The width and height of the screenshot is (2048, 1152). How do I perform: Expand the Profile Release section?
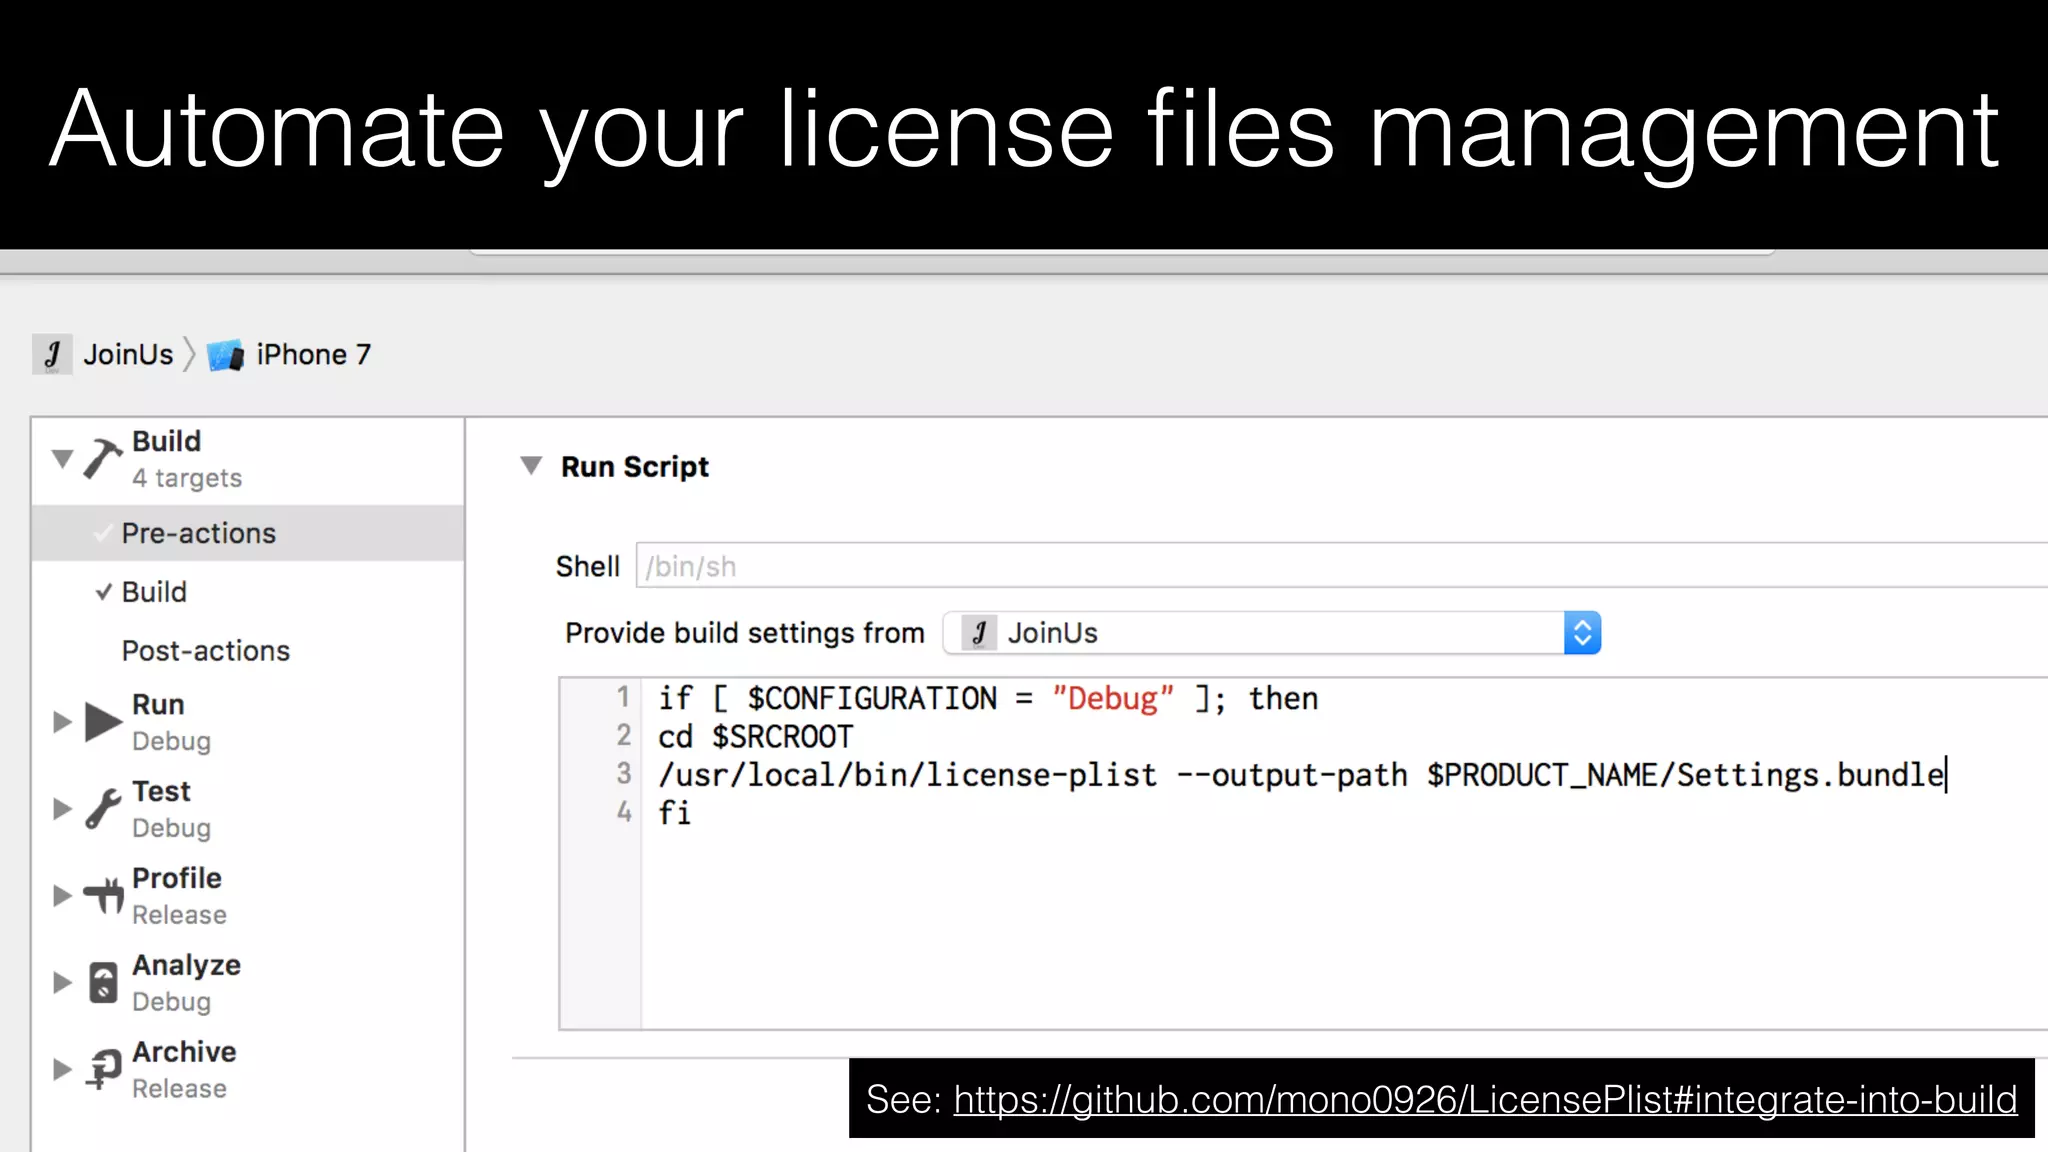(x=62, y=895)
